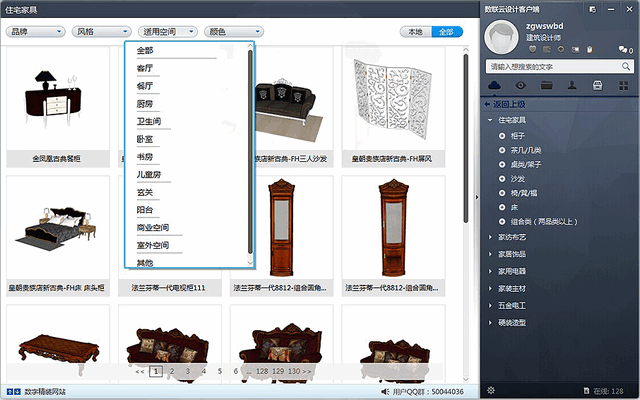Screen dimensions: 640x400
Task: Choose 餐厅 in the space list
Action: pos(145,86)
